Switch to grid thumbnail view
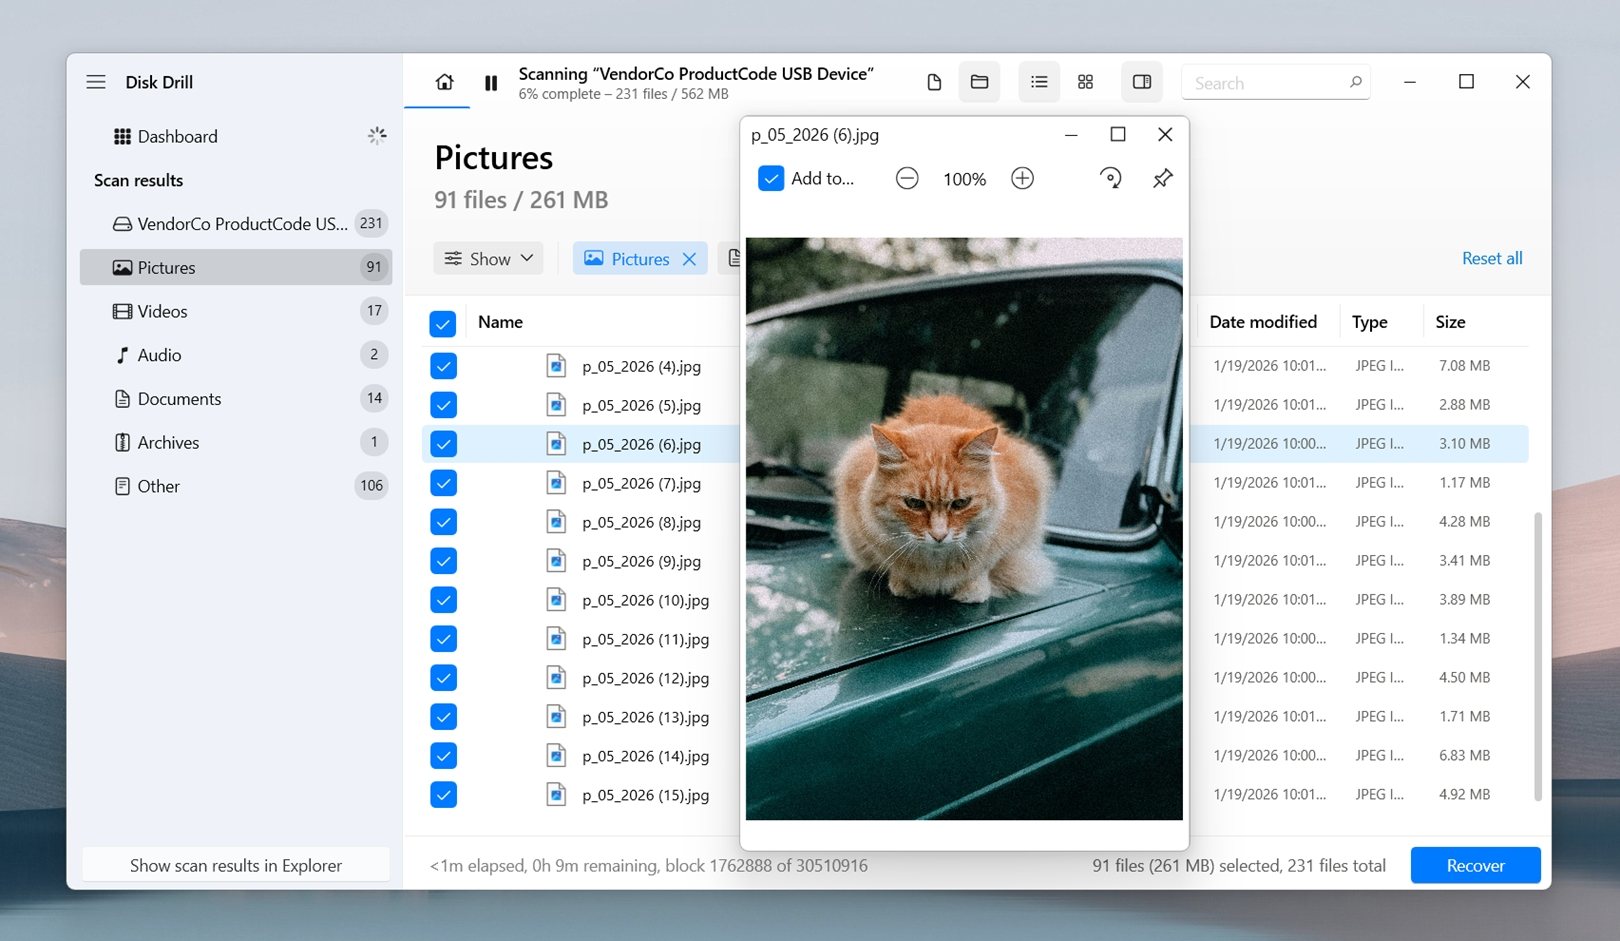The height and width of the screenshot is (941, 1620). pyautogui.click(x=1085, y=82)
